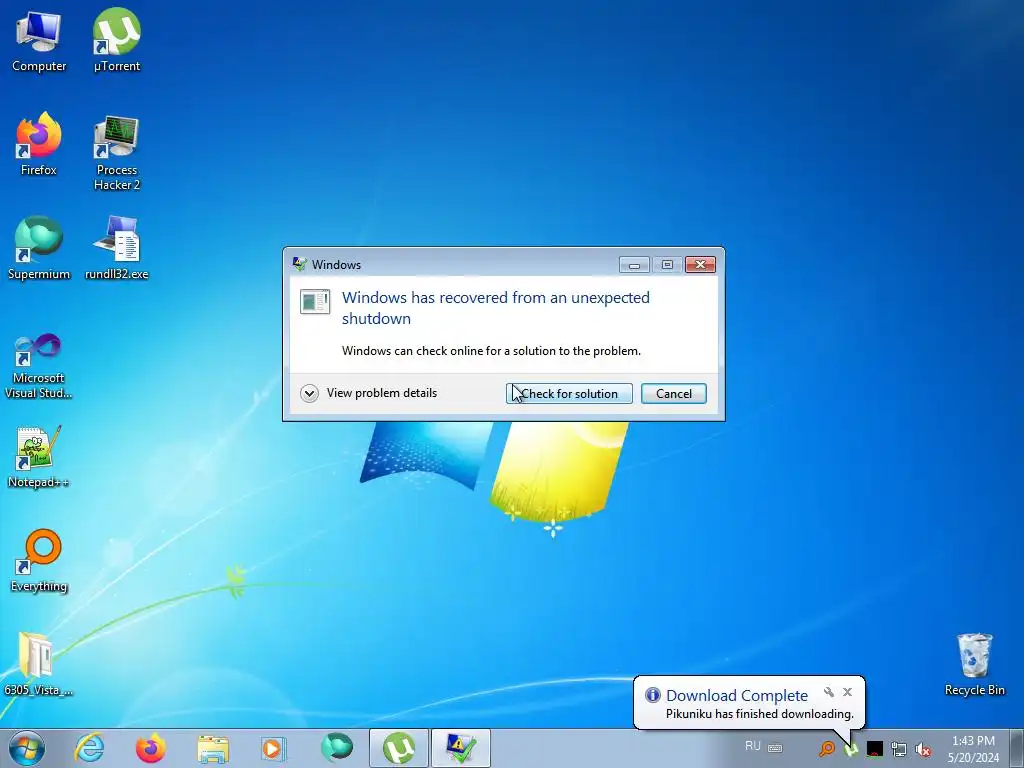Open the clock showing 1:43 PM

(973, 749)
